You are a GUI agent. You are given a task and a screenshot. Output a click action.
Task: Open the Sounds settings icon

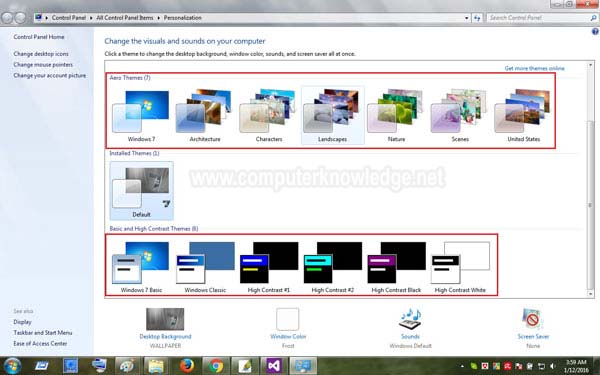pyautogui.click(x=410, y=319)
